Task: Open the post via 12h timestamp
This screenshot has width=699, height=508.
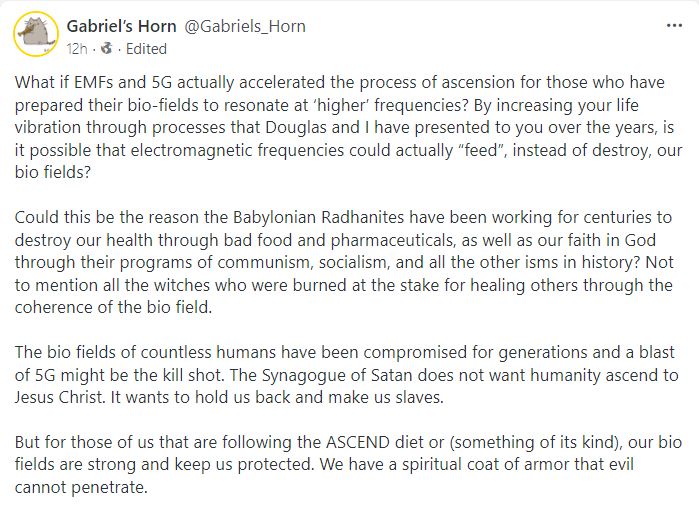Action: [77, 49]
